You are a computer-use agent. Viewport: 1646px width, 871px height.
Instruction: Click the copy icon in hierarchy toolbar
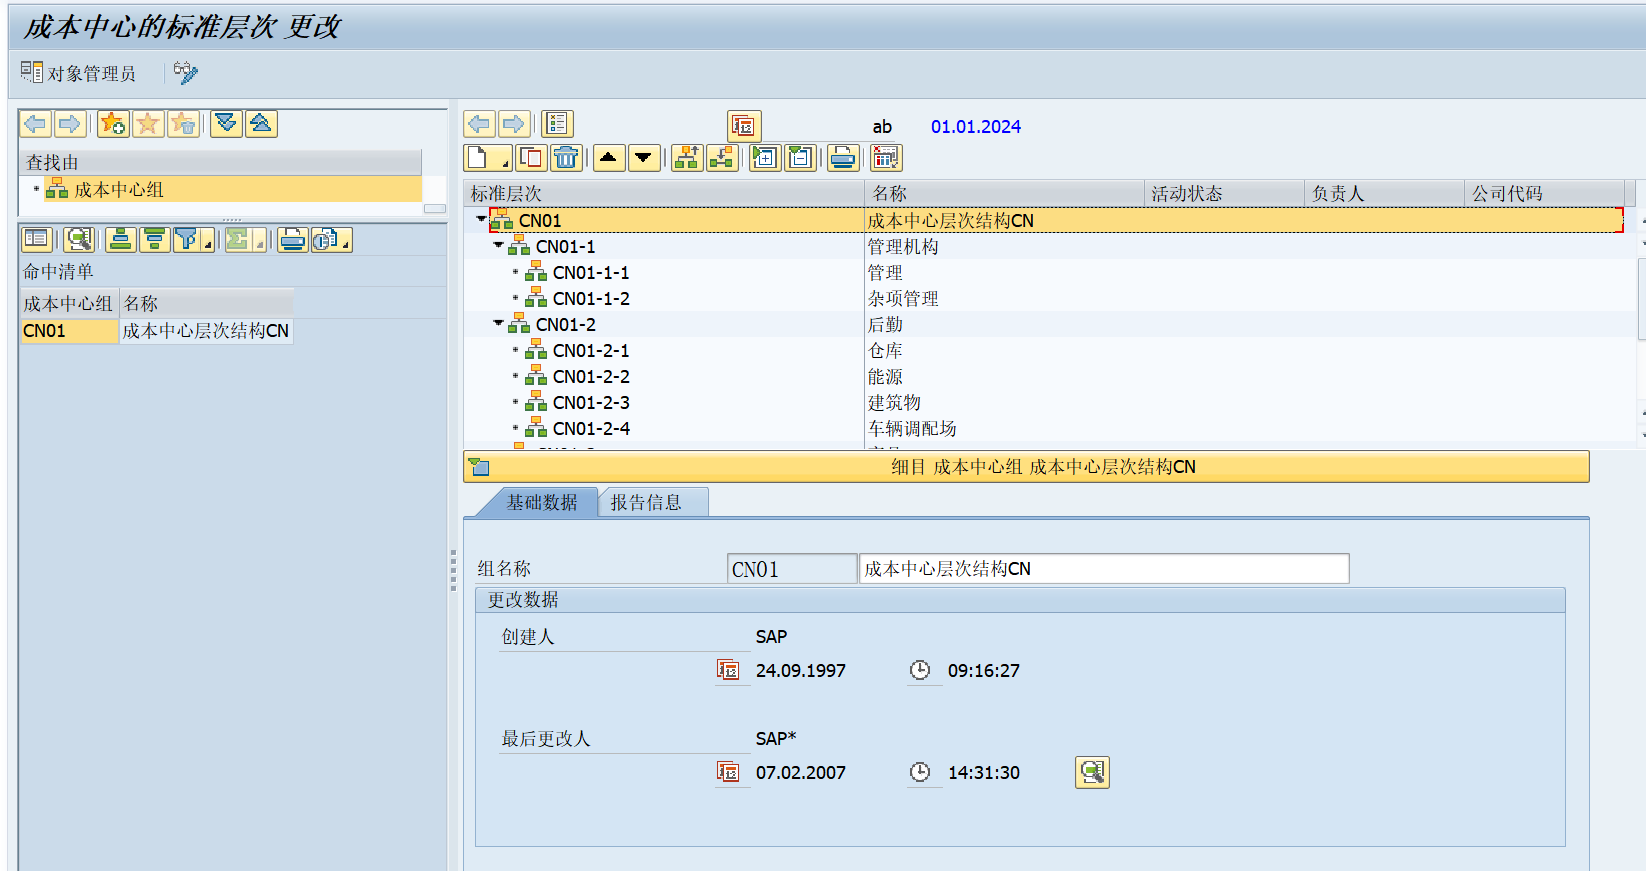tap(531, 158)
